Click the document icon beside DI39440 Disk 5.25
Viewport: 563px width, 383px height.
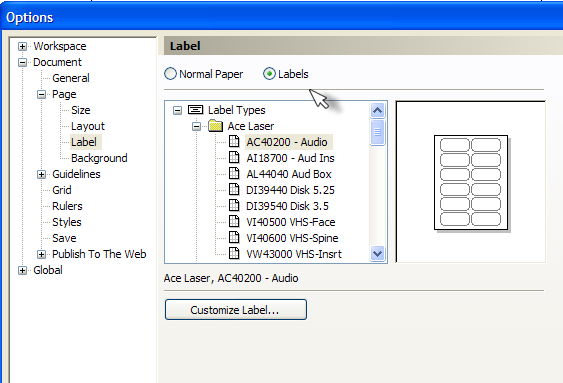tap(234, 190)
